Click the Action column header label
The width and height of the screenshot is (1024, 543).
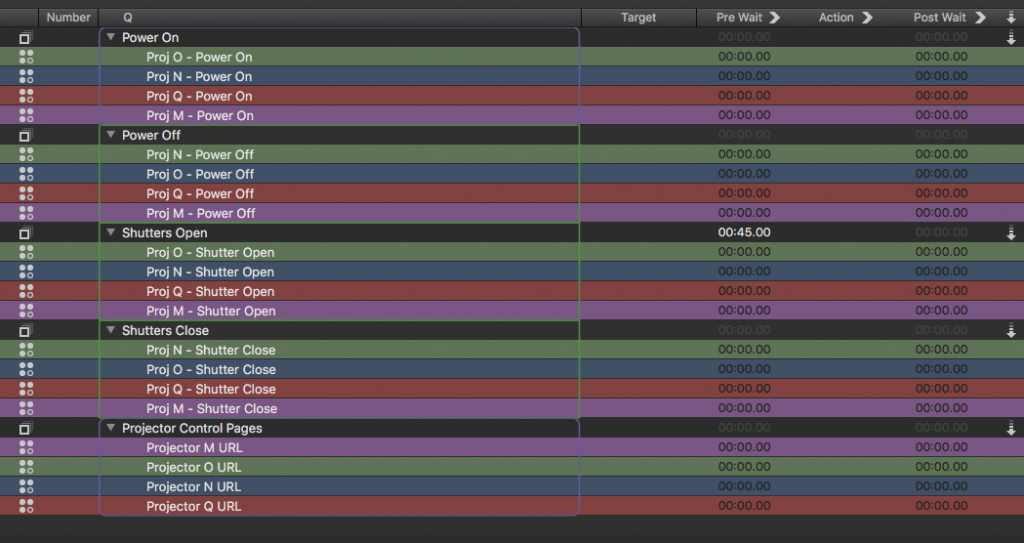tap(836, 18)
